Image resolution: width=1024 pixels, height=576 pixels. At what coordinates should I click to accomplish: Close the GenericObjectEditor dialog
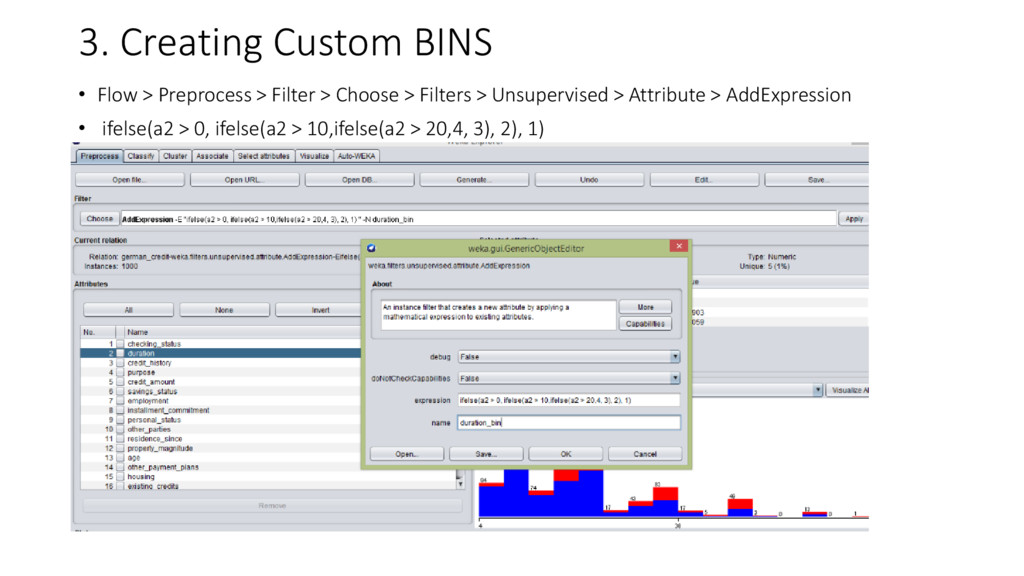(679, 246)
